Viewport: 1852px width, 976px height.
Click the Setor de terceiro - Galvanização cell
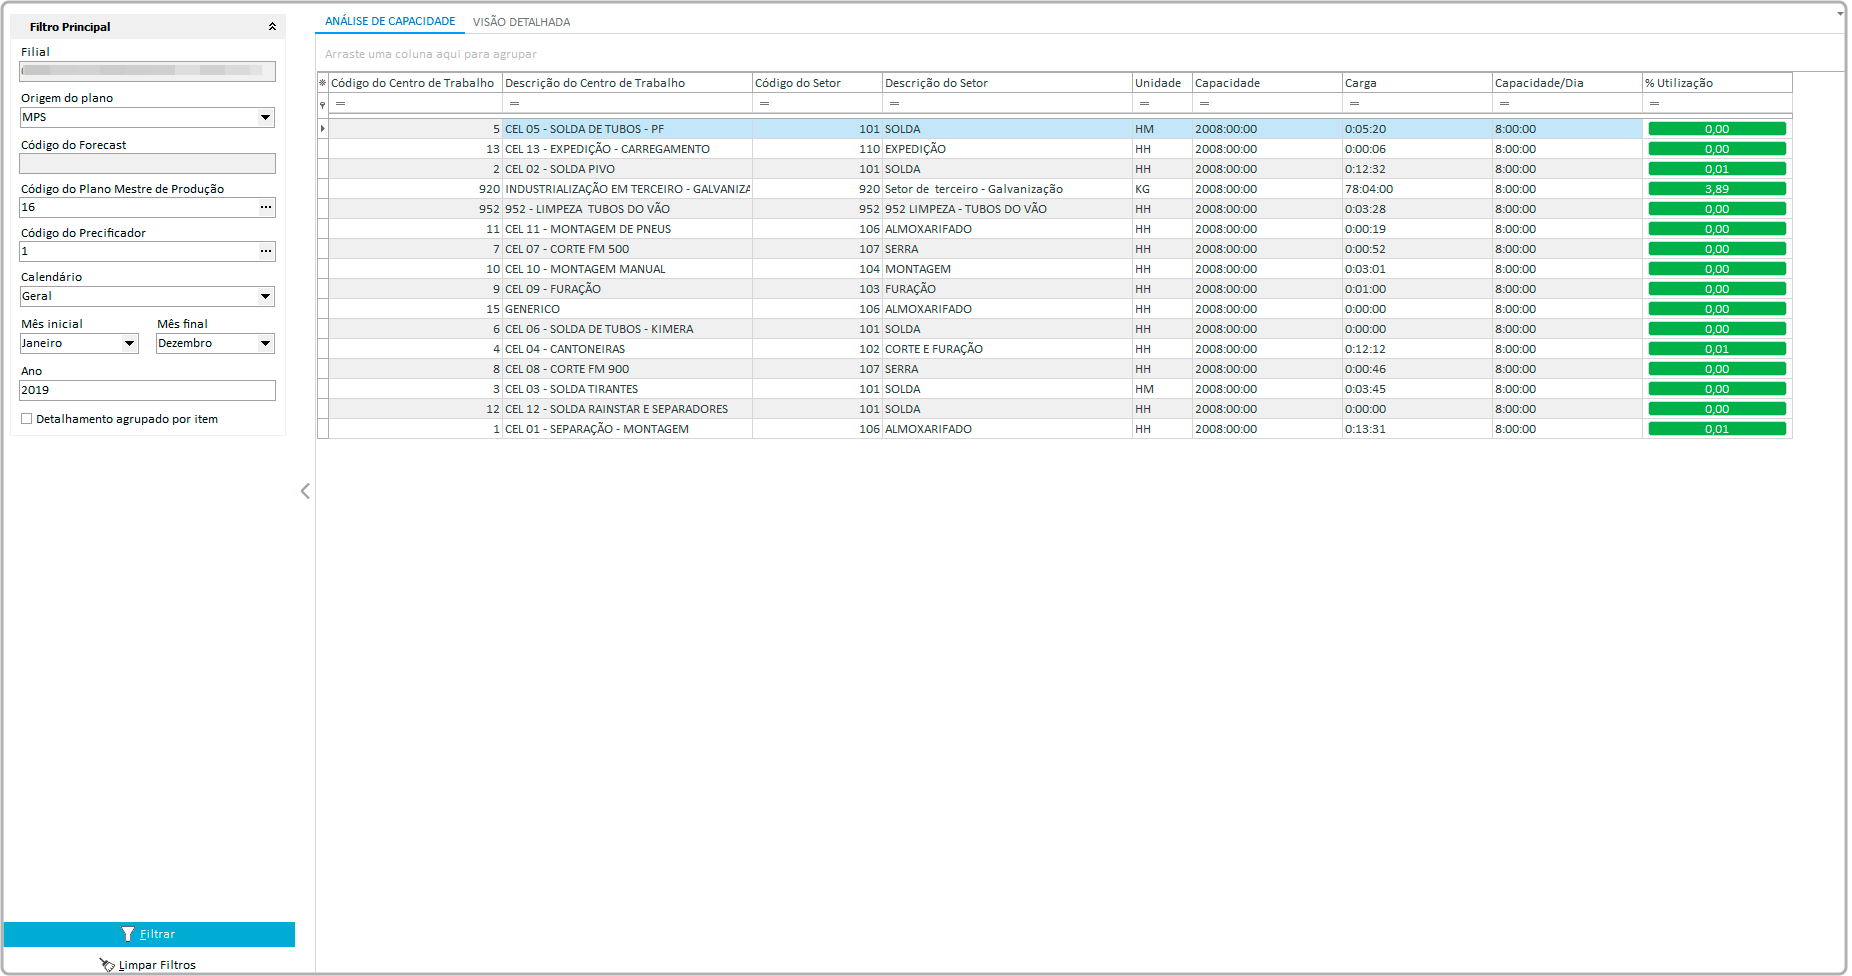[x=1007, y=189]
